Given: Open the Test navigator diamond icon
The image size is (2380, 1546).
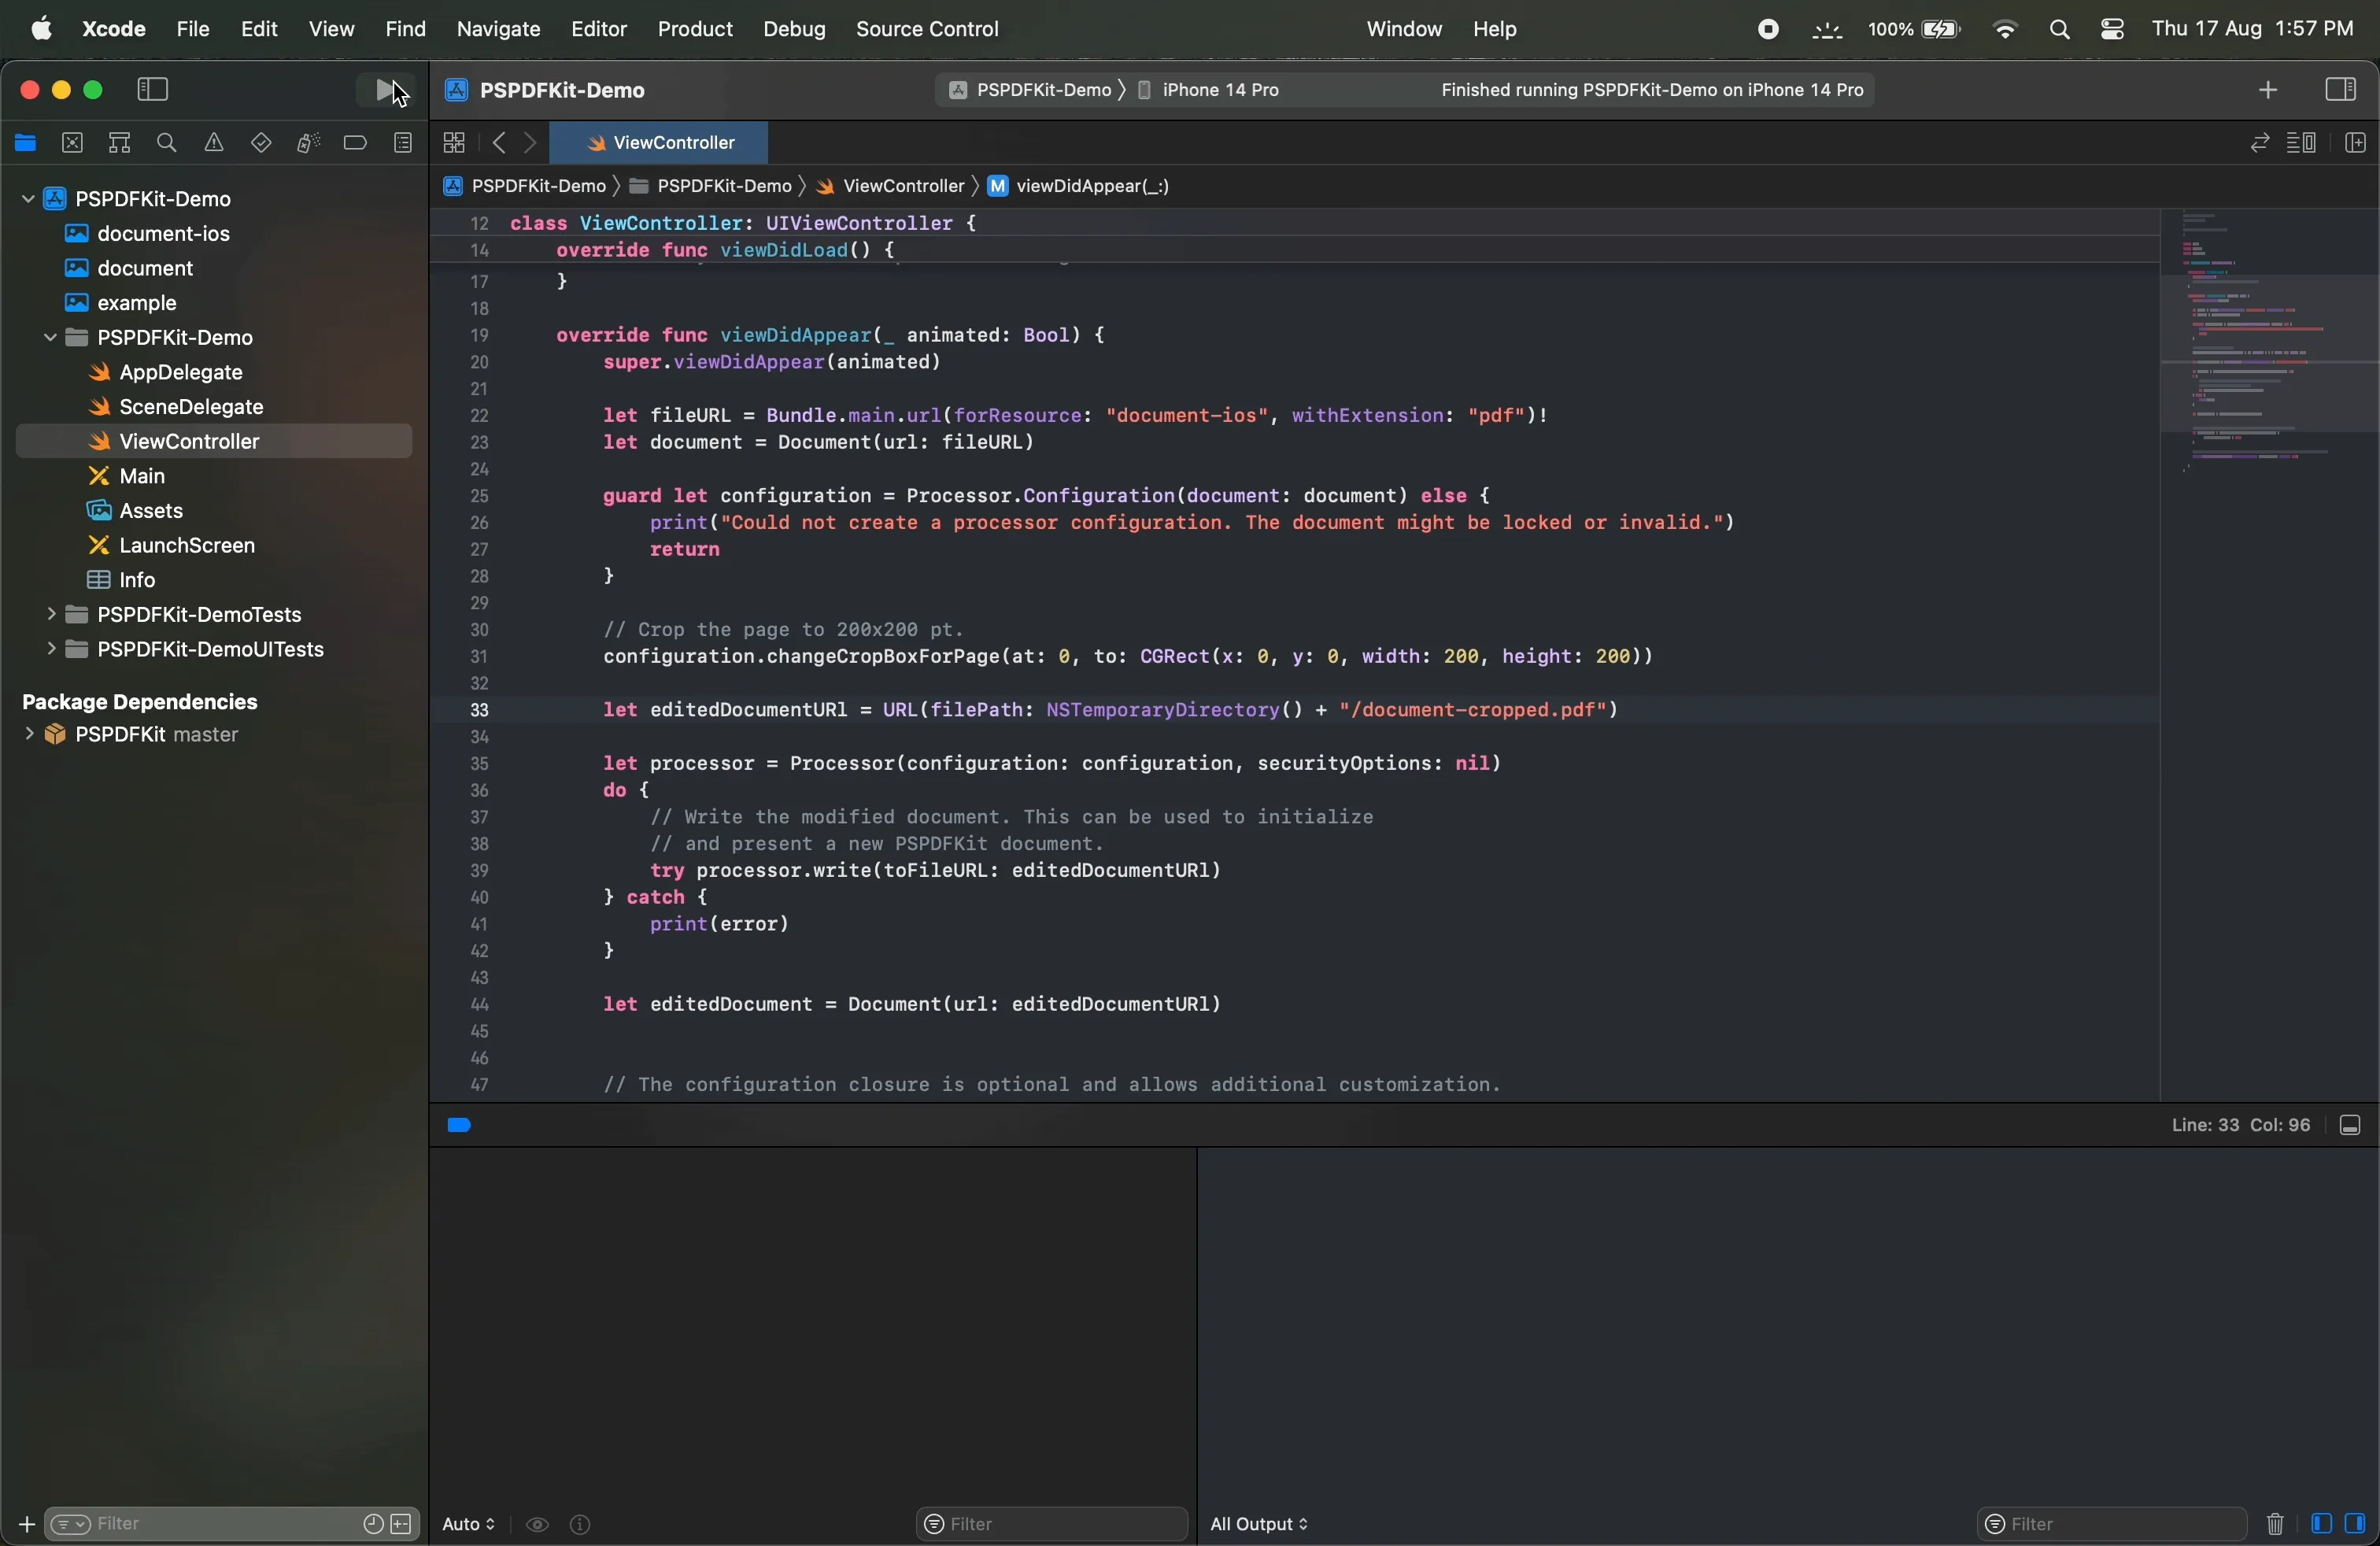Looking at the screenshot, I should click(261, 143).
